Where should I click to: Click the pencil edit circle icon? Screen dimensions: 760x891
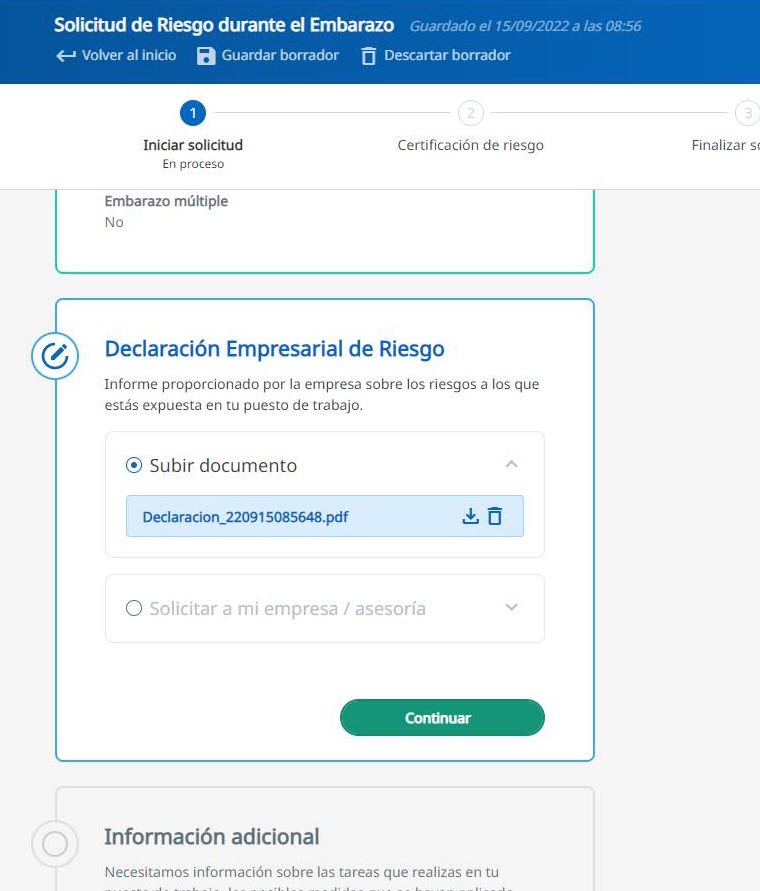pyautogui.click(x=55, y=355)
